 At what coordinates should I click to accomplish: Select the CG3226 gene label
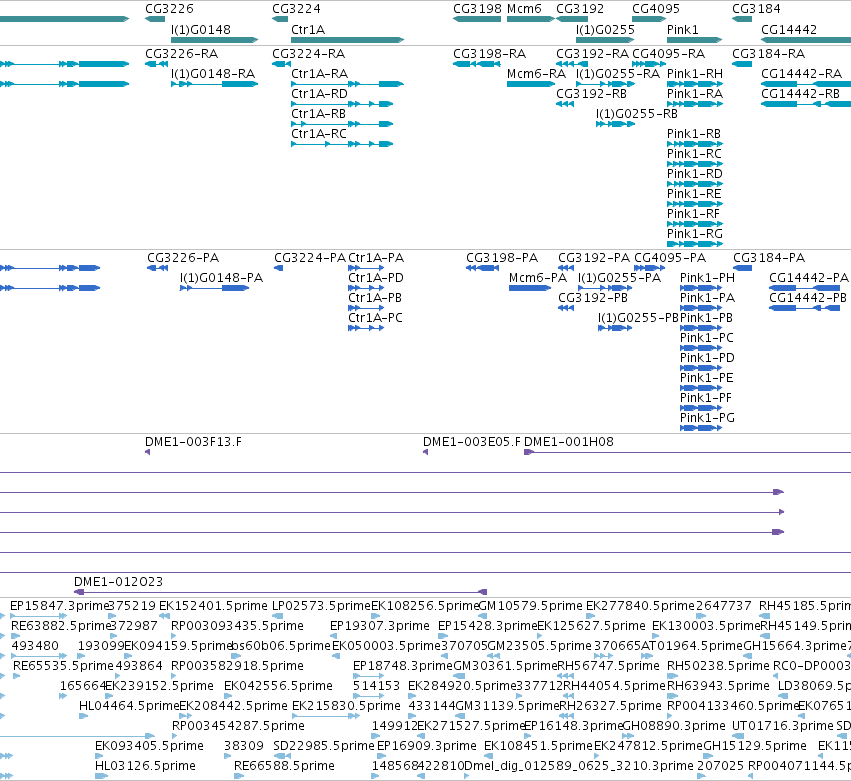[169, 9]
